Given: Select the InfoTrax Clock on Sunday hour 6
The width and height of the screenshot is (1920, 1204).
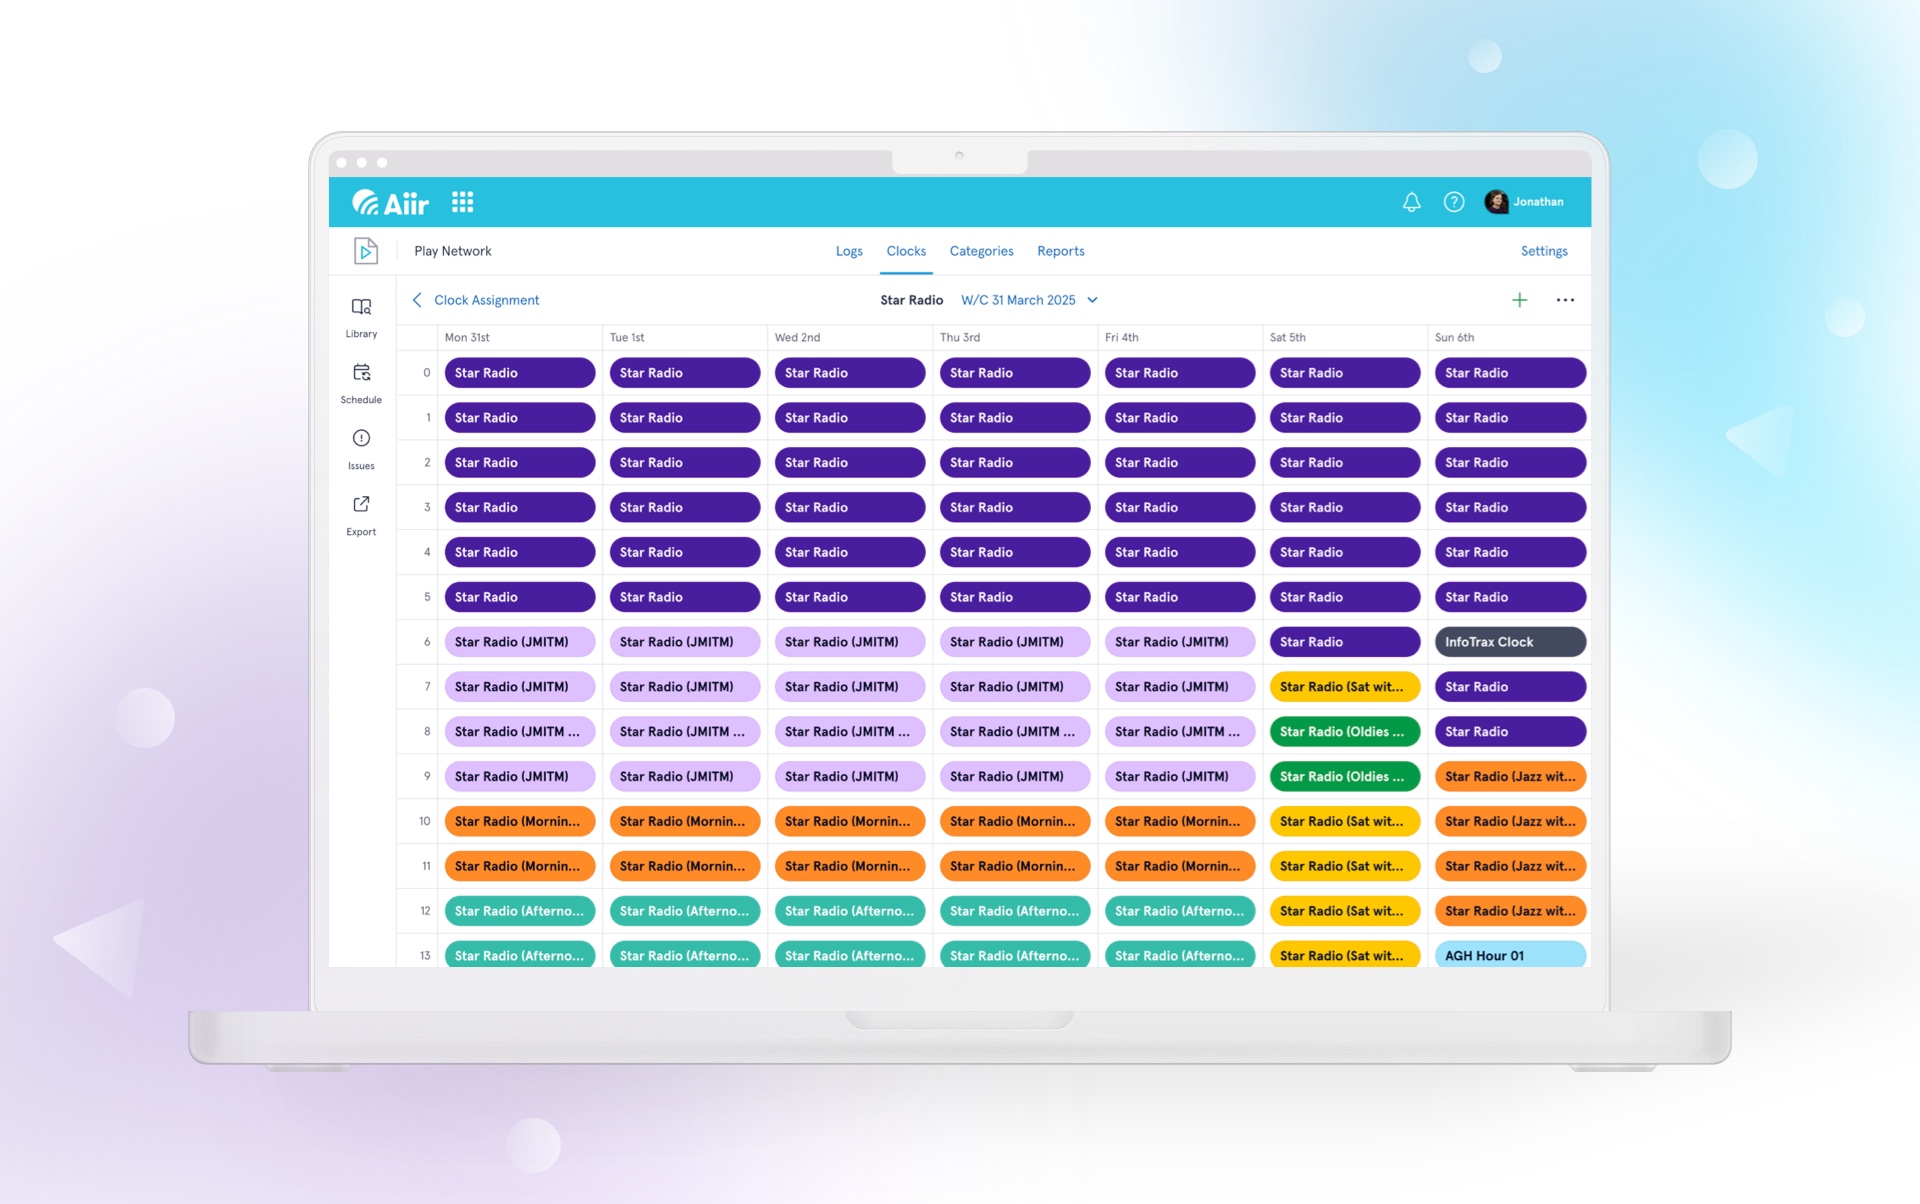Looking at the screenshot, I should point(1510,642).
